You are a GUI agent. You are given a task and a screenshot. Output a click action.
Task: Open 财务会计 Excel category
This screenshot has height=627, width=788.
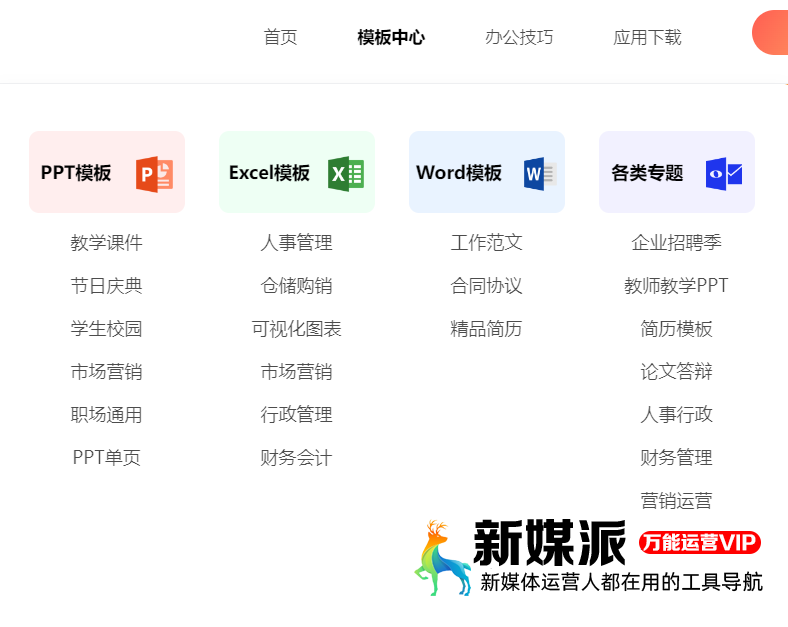coord(297,458)
